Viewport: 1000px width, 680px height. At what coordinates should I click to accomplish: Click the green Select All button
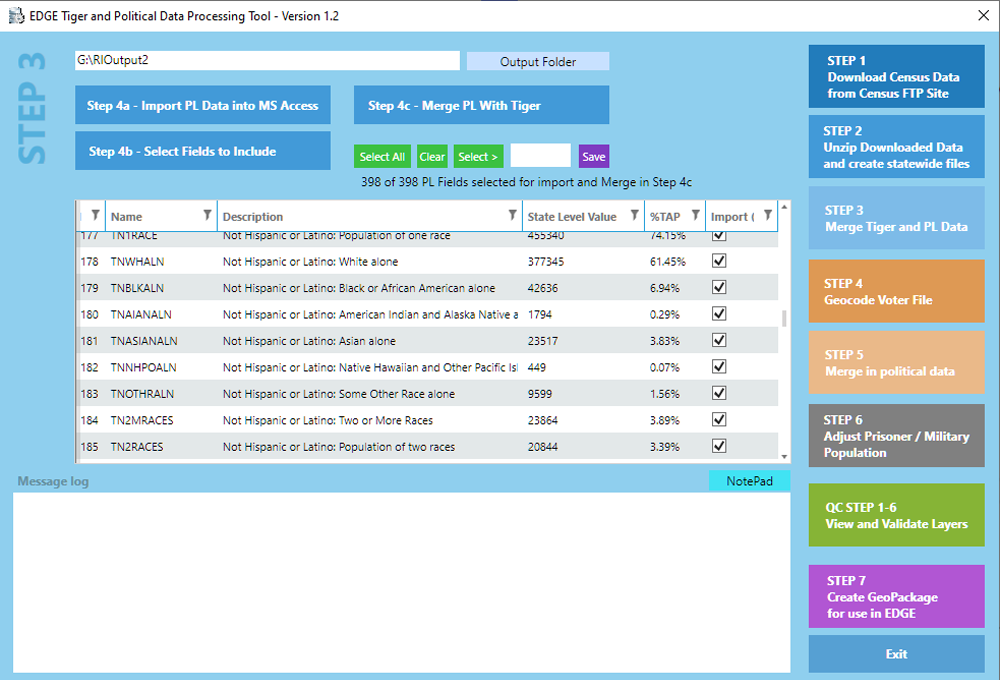point(382,156)
